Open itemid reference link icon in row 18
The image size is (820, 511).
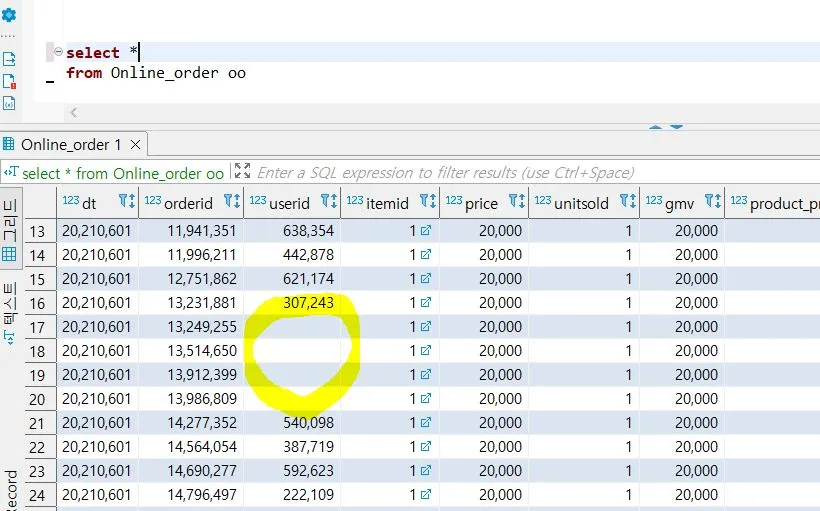(x=426, y=350)
